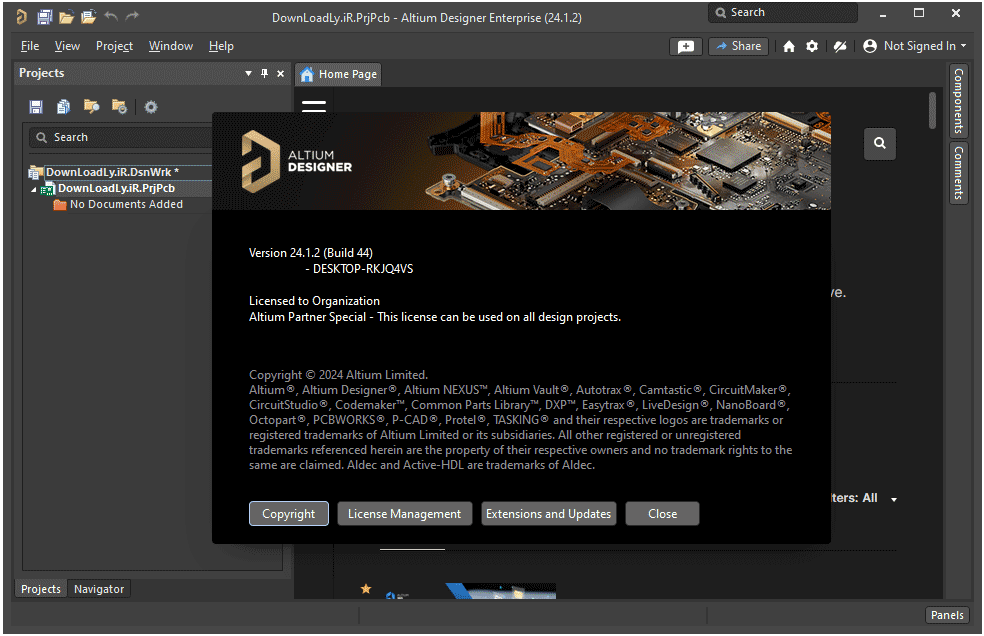The width and height of the screenshot is (984, 636).
Task: Switch to the Navigator tab
Action: click(98, 588)
